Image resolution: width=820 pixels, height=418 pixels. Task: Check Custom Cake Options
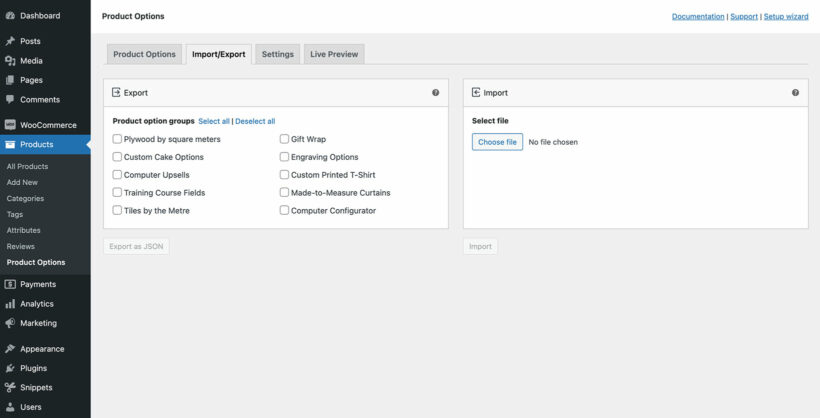coord(117,157)
